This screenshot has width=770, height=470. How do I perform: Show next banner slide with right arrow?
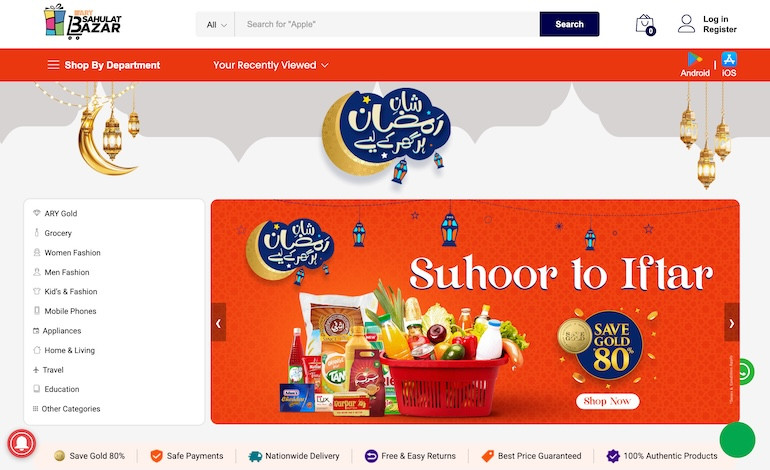click(x=732, y=323)
